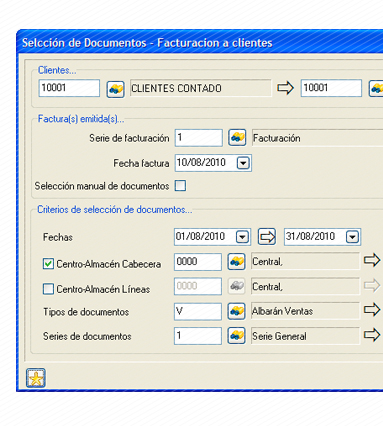
Task: Click the star favorites icon at bottom
Action: pos(36,378)
